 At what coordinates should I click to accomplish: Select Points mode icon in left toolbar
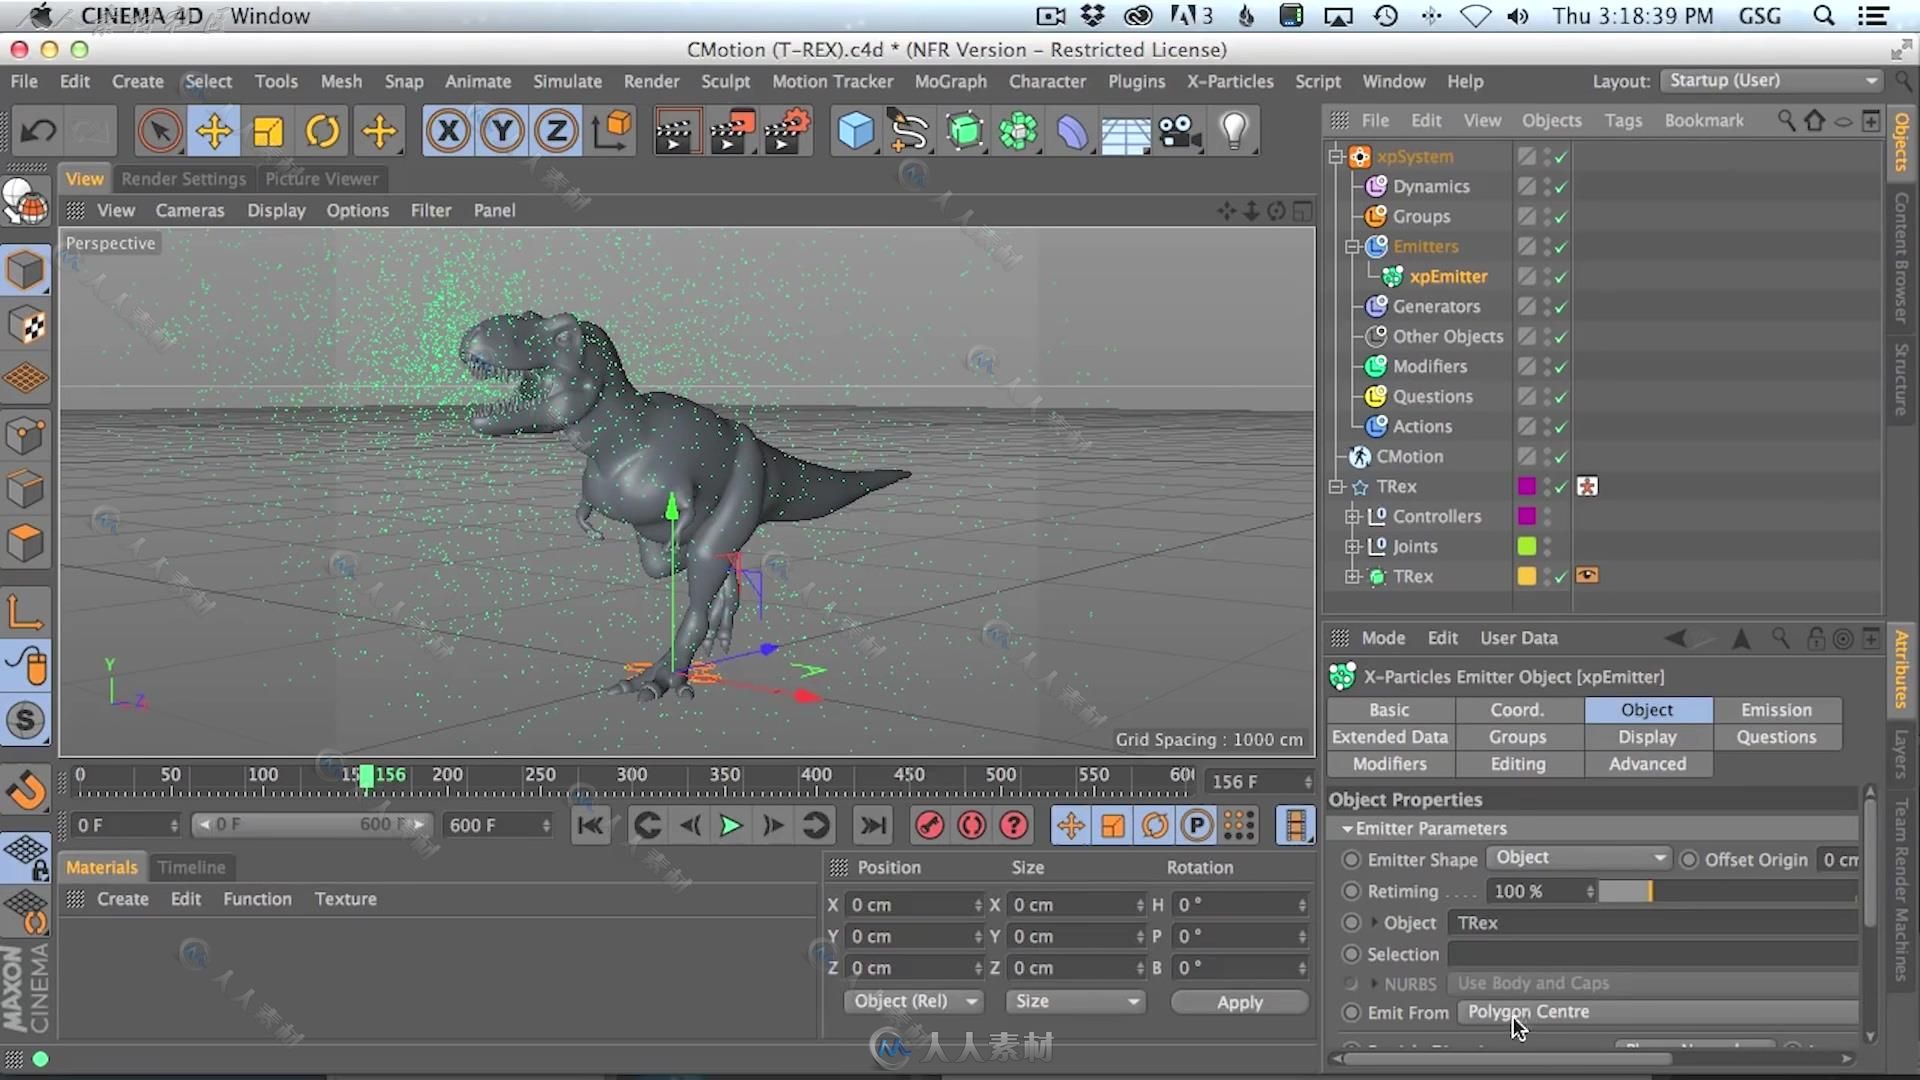(x=26, y=436)
